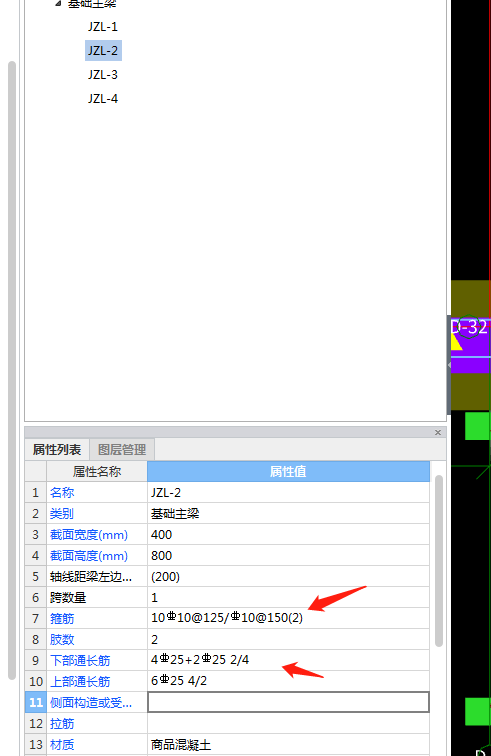Viewport: 491px width, 756px height.
Task: Click the 类别 property label
Action: click(62, 513)
